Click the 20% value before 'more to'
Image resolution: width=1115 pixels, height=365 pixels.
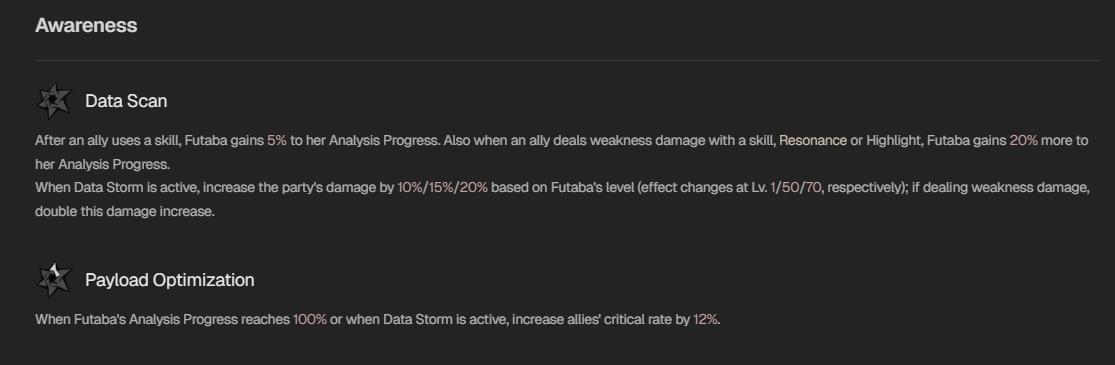coord(1023,141)
